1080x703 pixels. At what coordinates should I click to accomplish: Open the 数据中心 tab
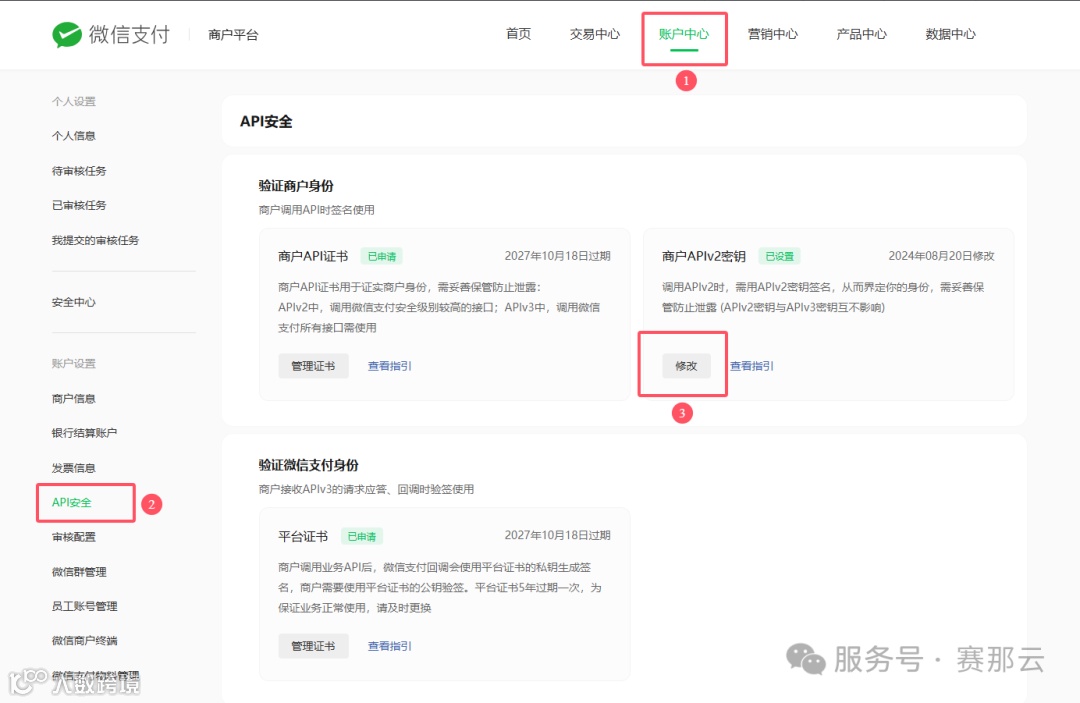pos(951,34)
